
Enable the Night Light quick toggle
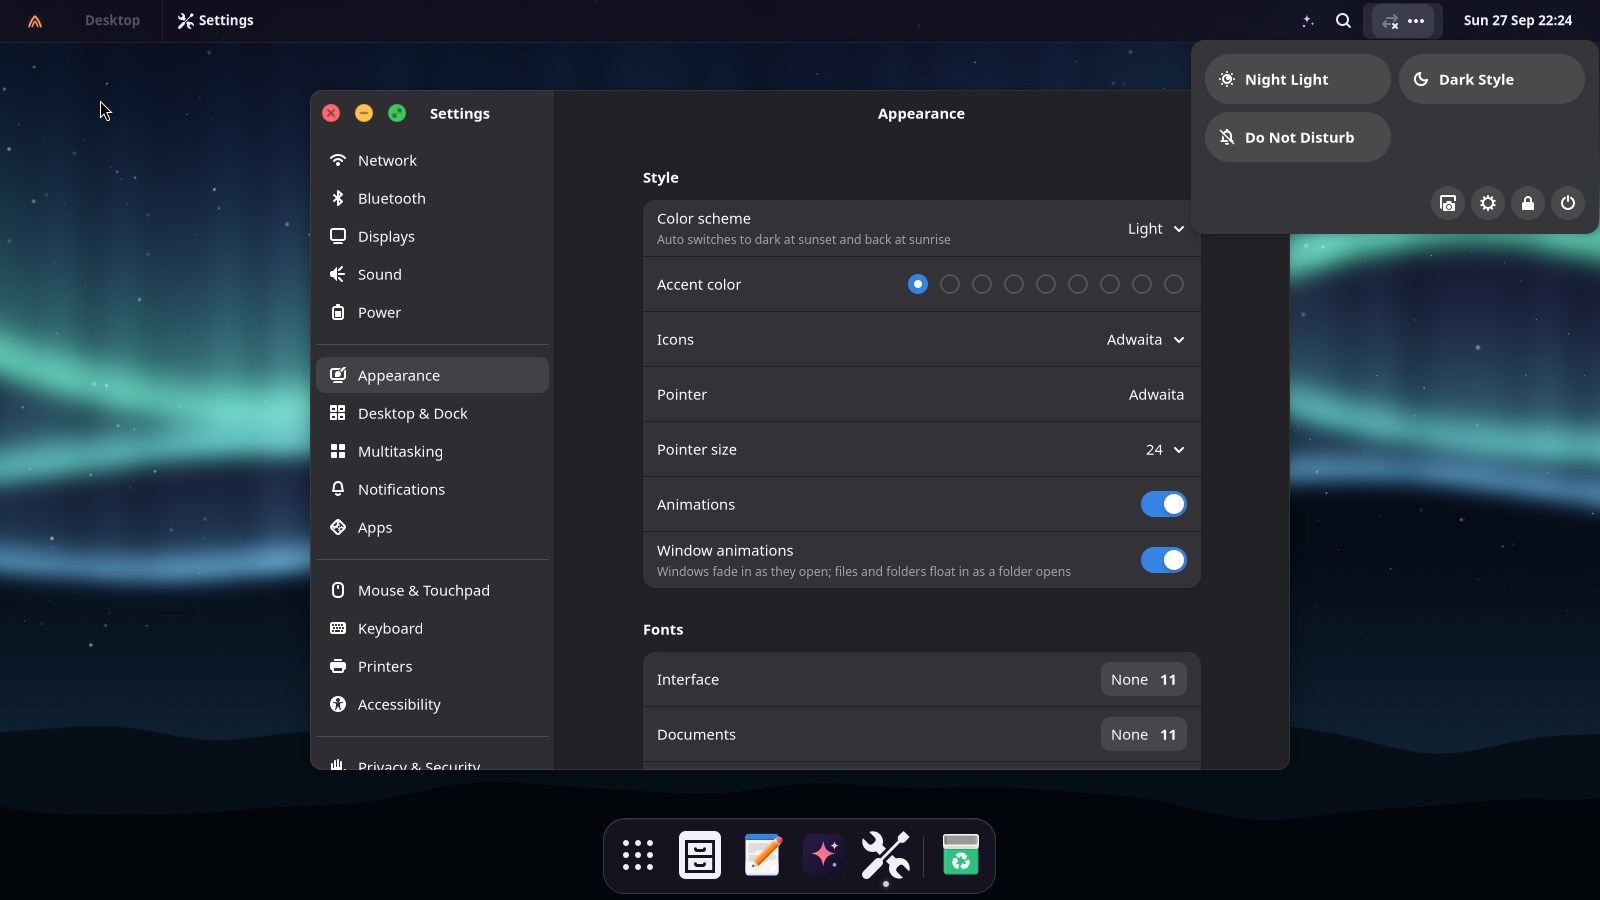[1297, 79]
